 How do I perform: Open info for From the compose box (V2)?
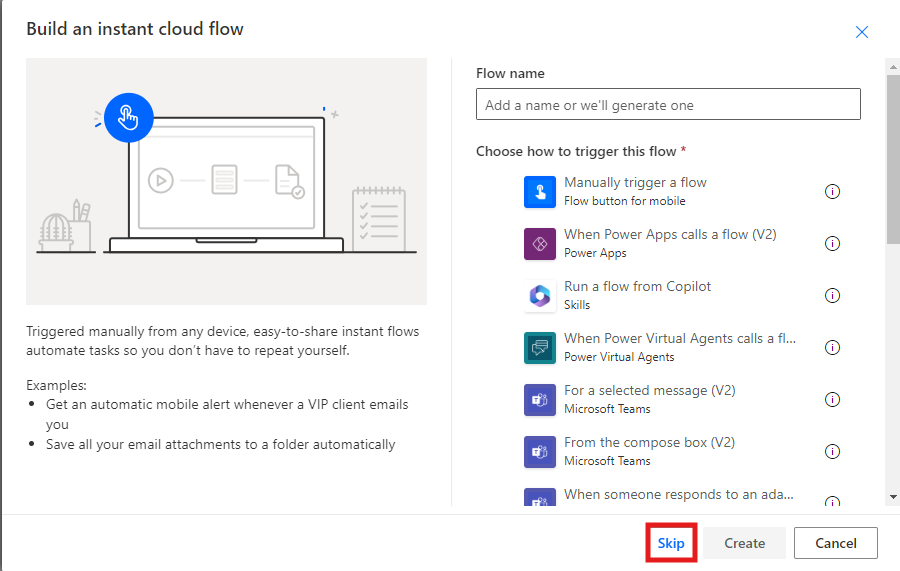click(832, 452)
